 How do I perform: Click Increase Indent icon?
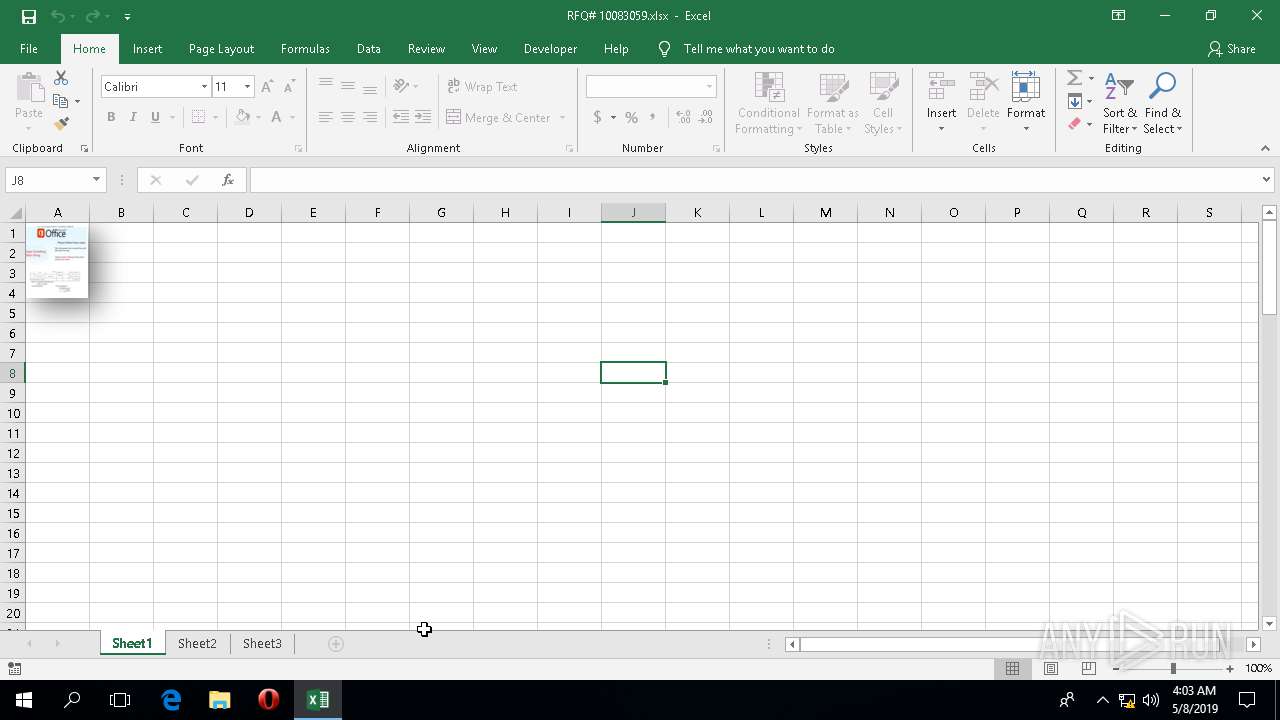[423, 117]
